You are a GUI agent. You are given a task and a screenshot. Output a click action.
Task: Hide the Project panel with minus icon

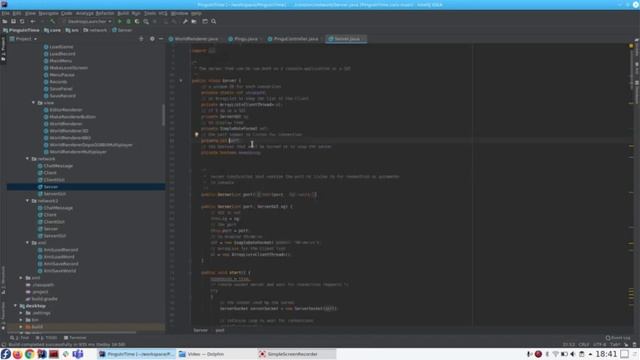coord(161,39)
